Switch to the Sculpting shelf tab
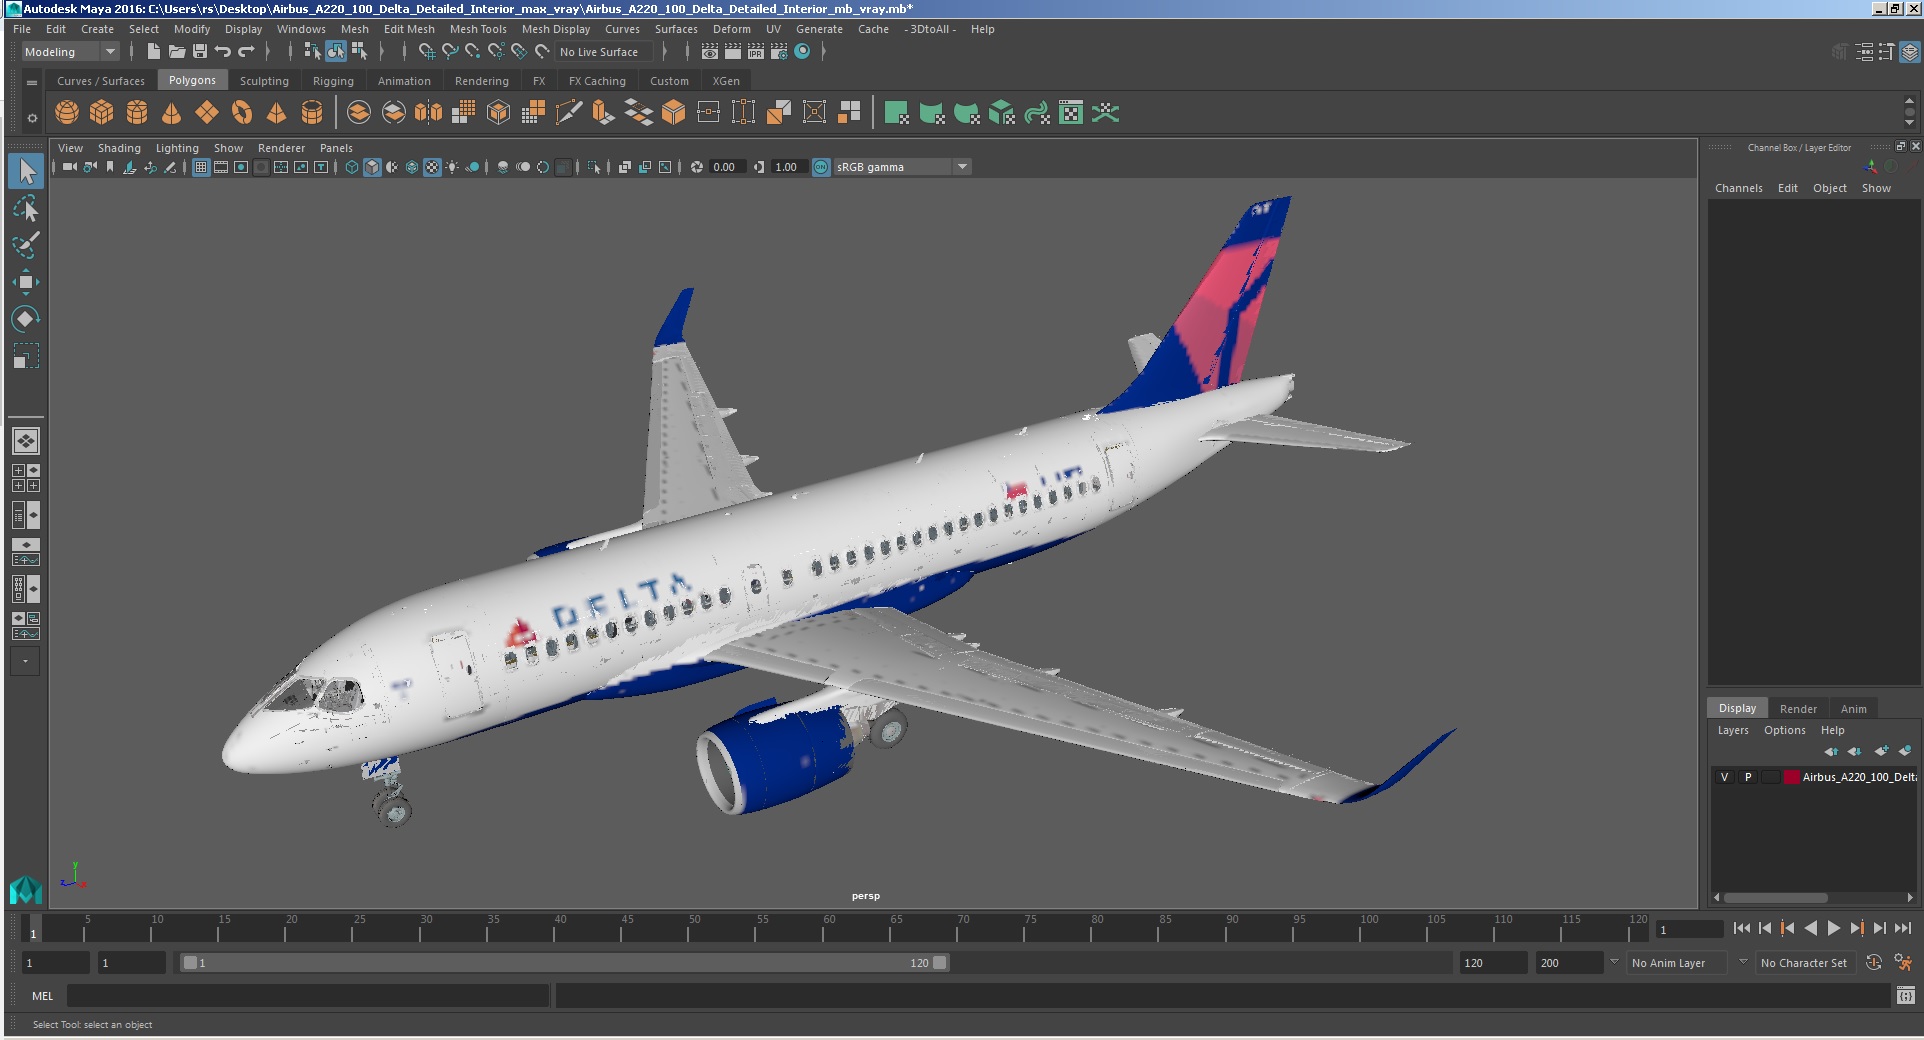Viewport: 1924px width, 1040px height. click(264, 81)
